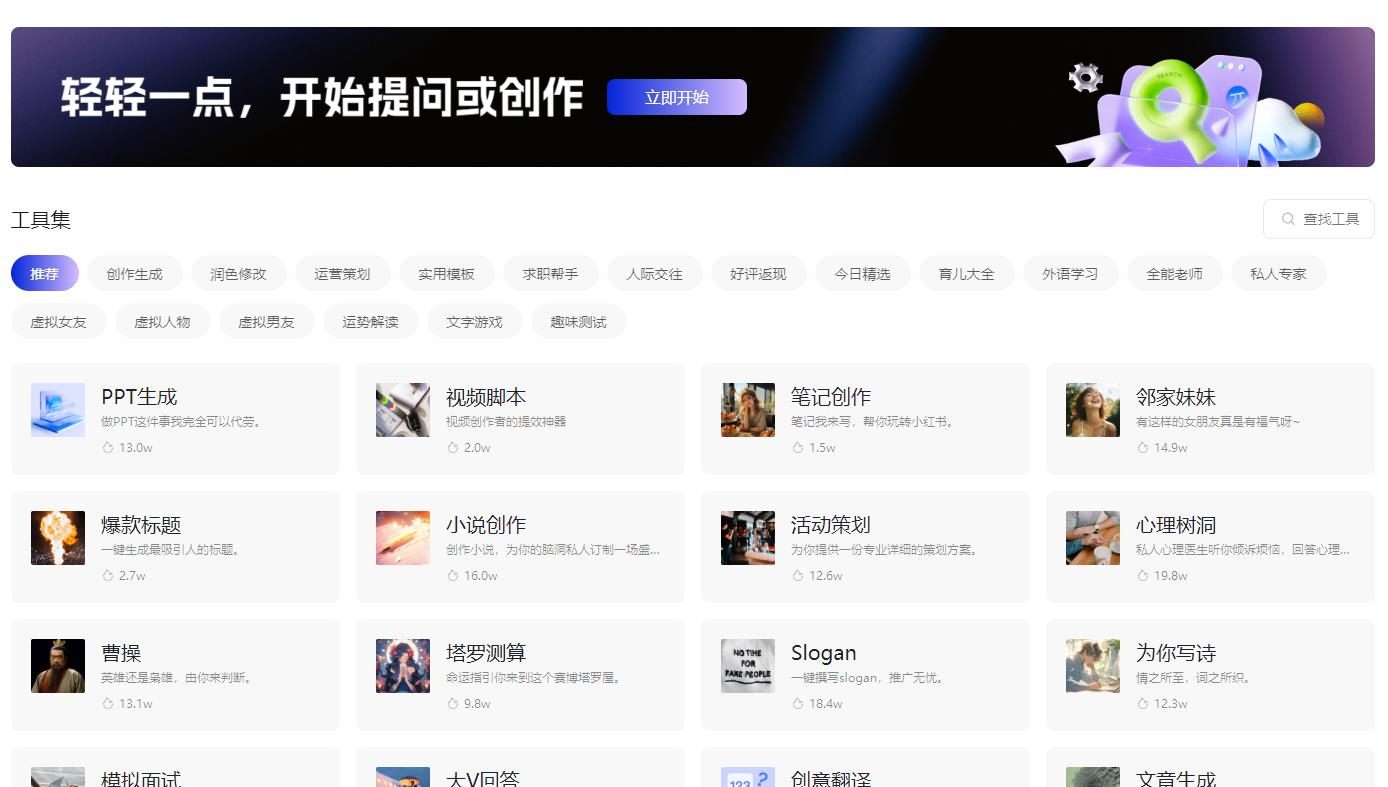The height and width of the screenshot is (787, 1388).
Task: Click the 小说创作 thumbnail image
Action: tap(403, 538)
